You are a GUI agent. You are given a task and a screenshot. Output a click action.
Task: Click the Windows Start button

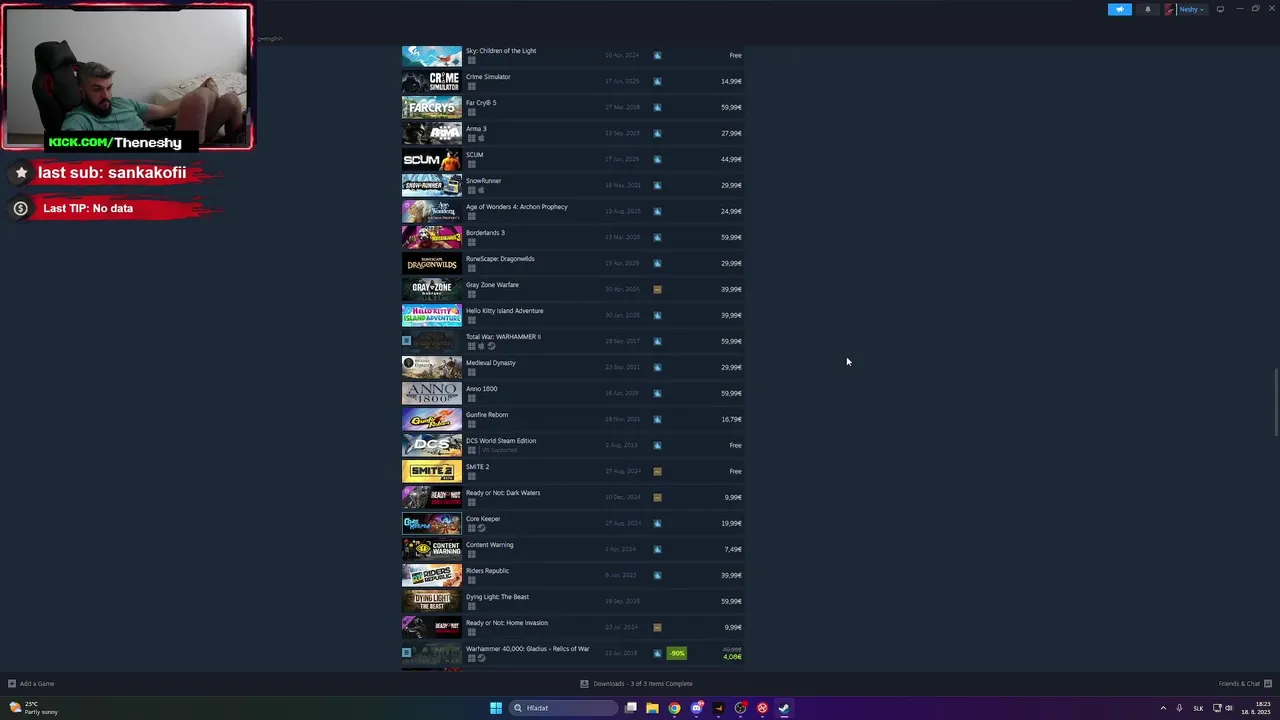point(495,708)
